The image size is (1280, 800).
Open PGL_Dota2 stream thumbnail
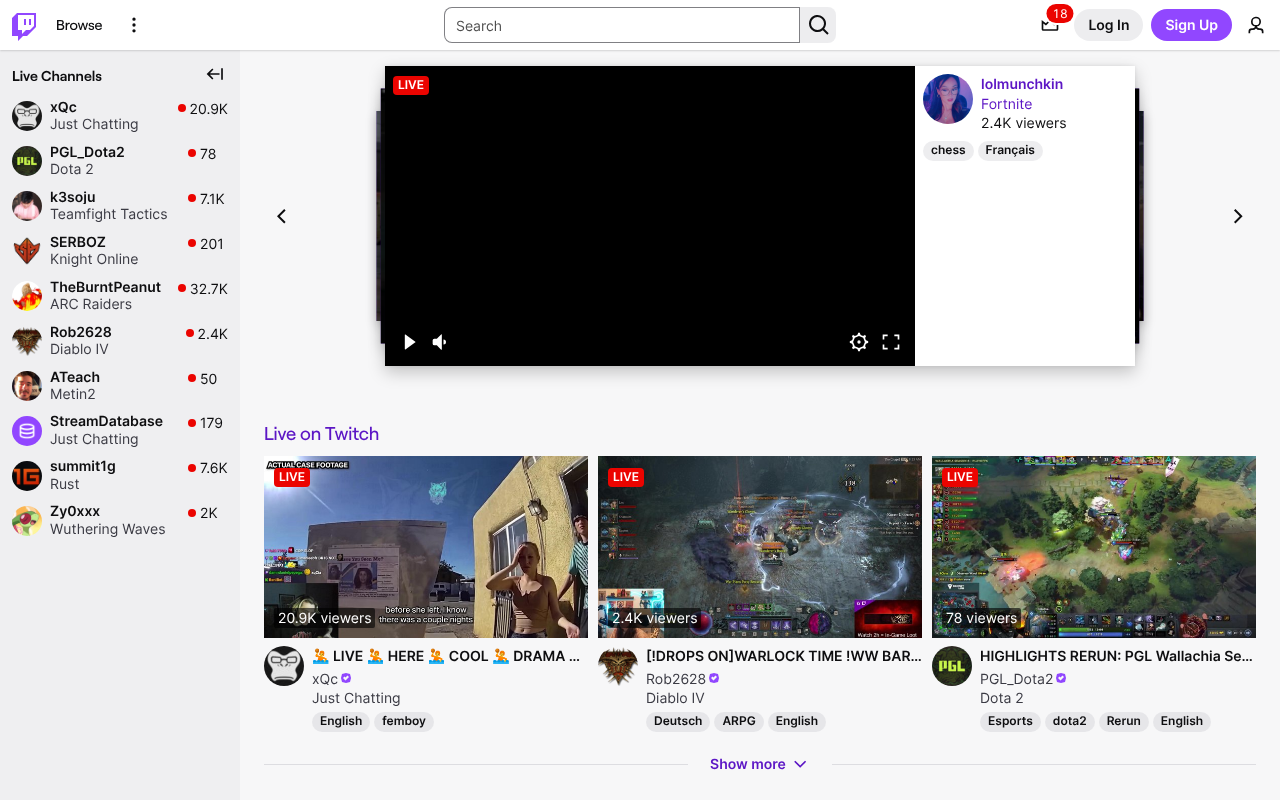pos(1094,547)
